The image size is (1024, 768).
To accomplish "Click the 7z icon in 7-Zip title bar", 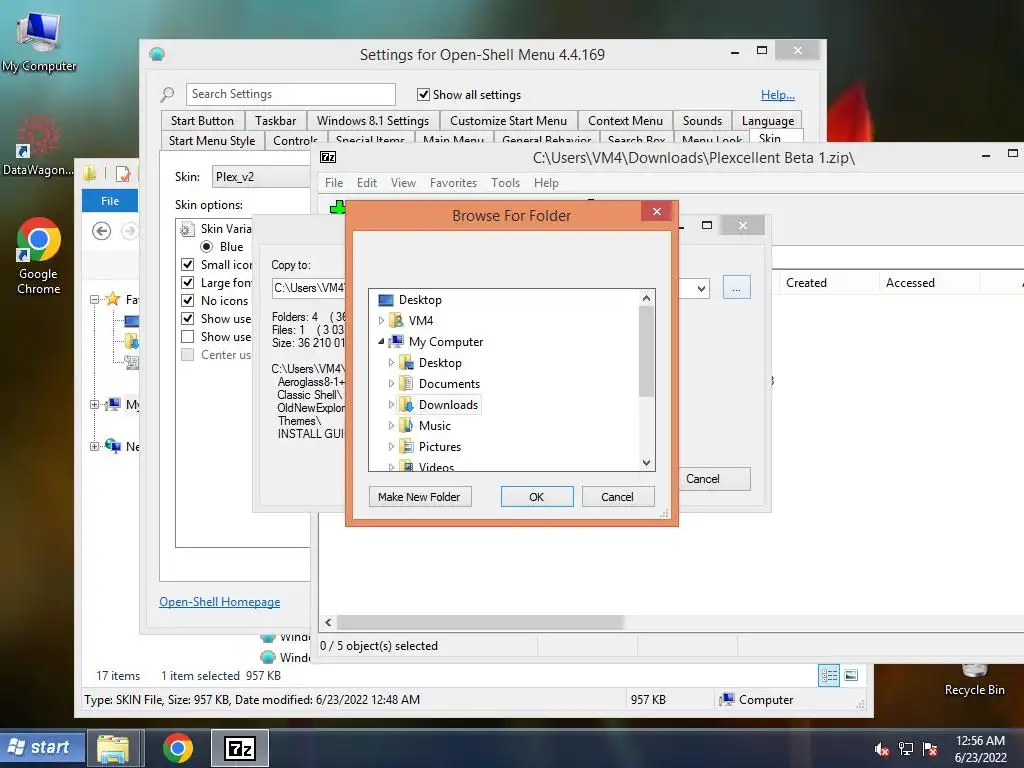I will (x=328, y=157).
